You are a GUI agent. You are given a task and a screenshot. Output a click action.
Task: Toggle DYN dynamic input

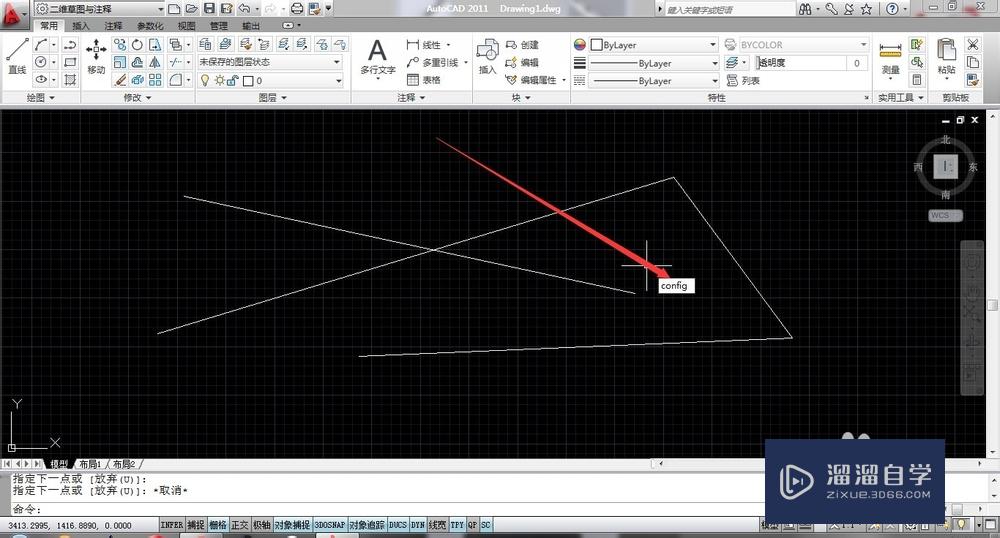418,525
